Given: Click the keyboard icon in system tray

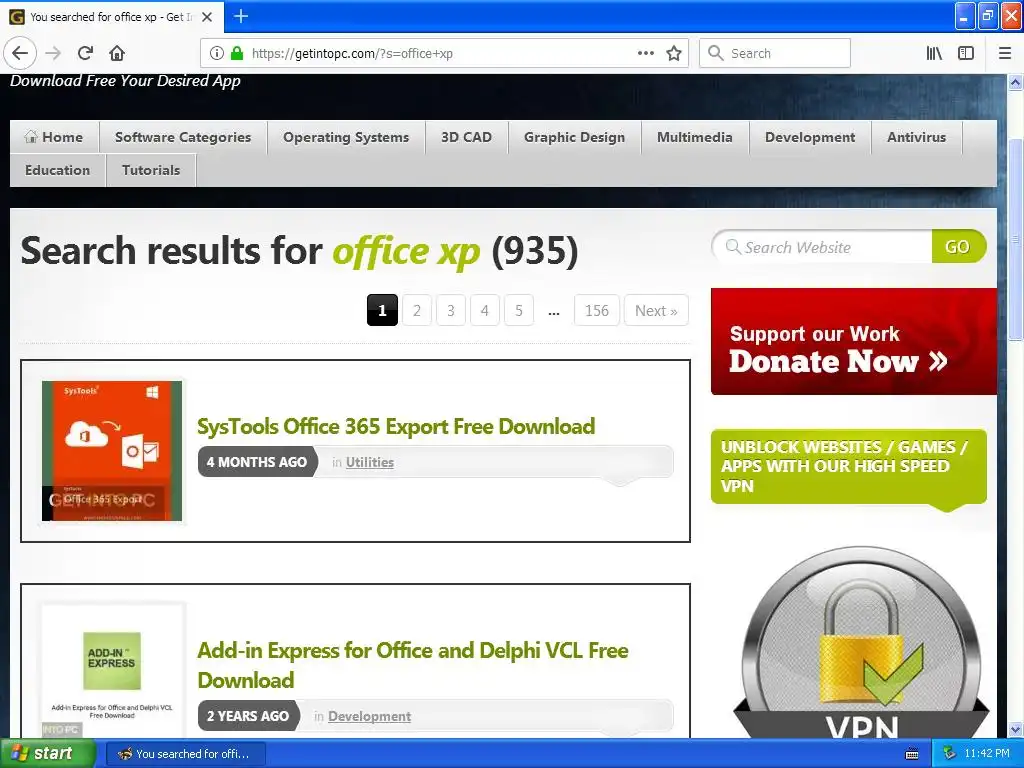Looking at the screenshot, I should coord(912,754).
